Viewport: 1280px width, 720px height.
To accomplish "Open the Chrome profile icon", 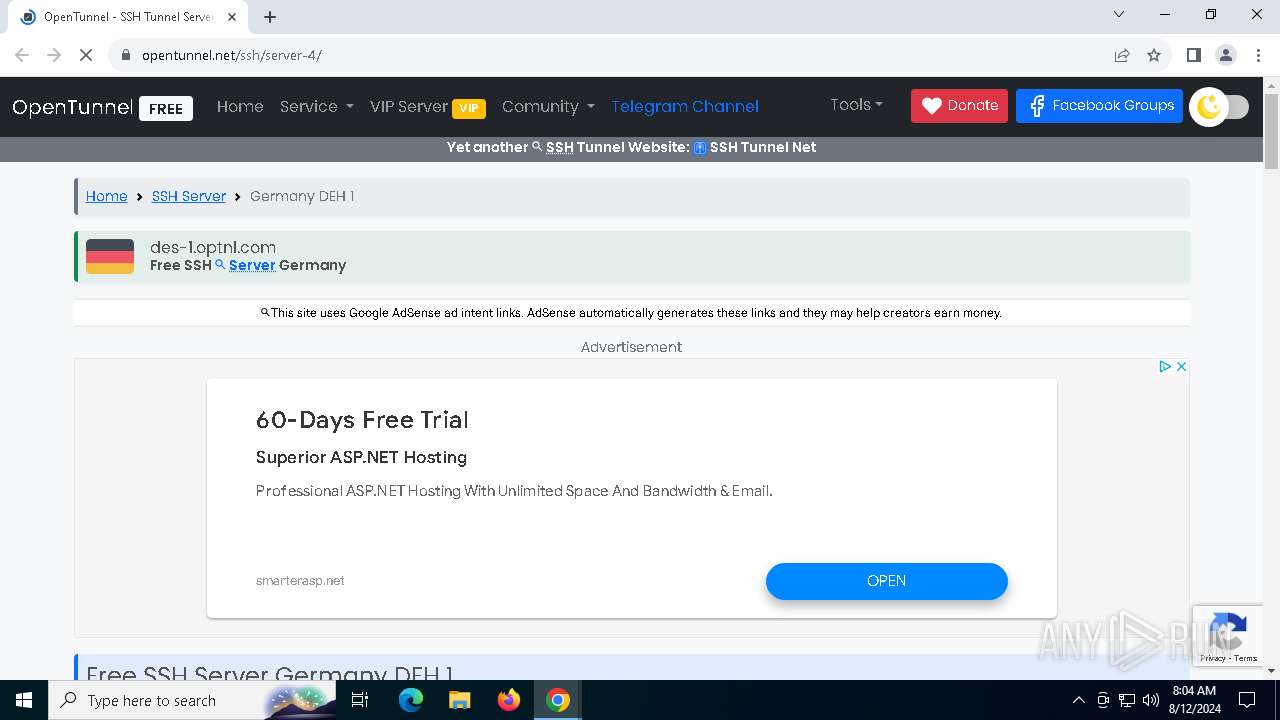I will (x=1226, y=55).
